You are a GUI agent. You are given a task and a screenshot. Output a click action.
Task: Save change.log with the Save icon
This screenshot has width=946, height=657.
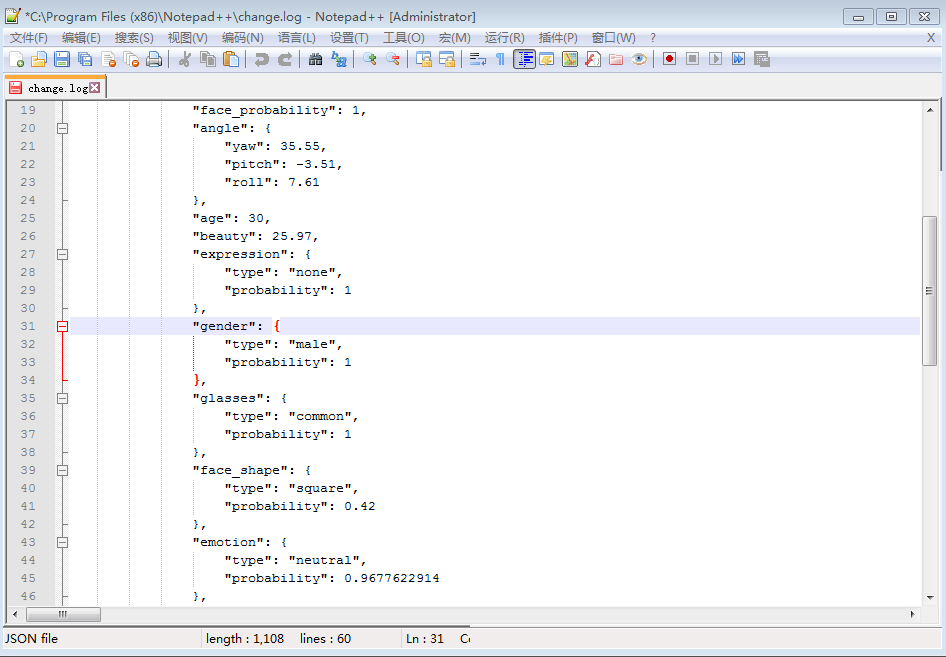tap(62, 59)
